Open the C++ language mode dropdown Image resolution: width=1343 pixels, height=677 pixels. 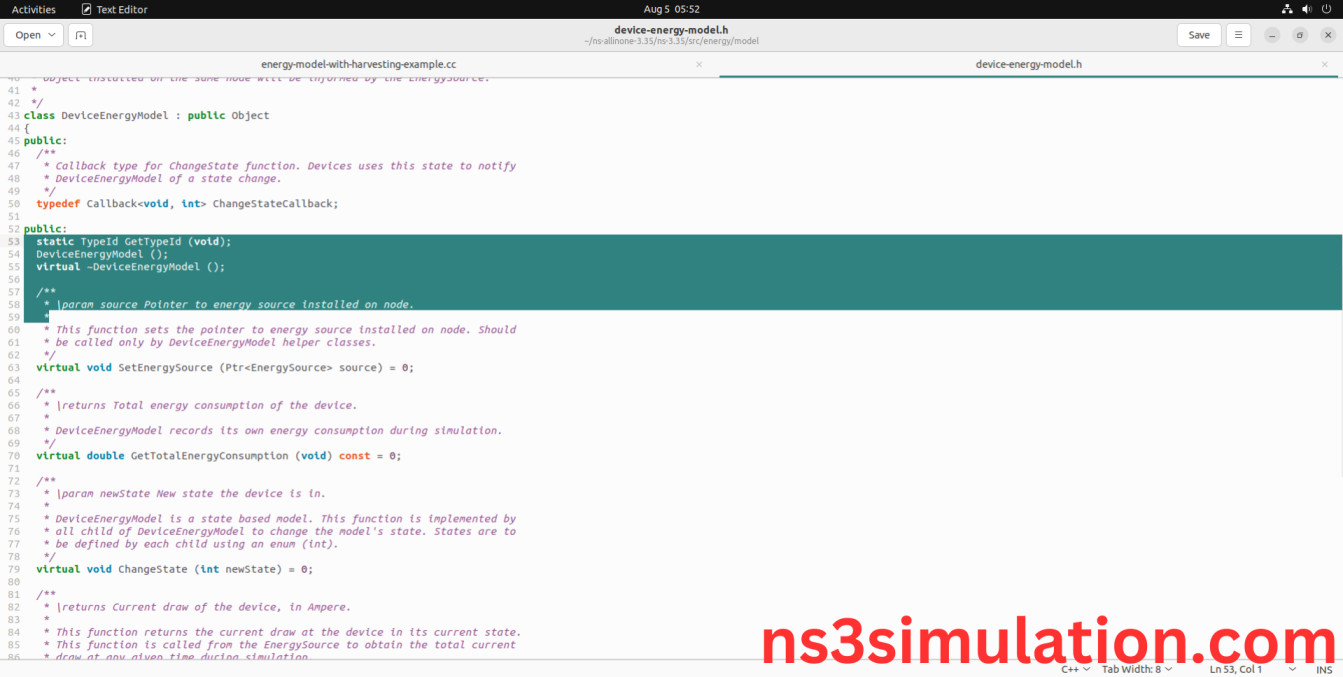[x=1074, y=669]
